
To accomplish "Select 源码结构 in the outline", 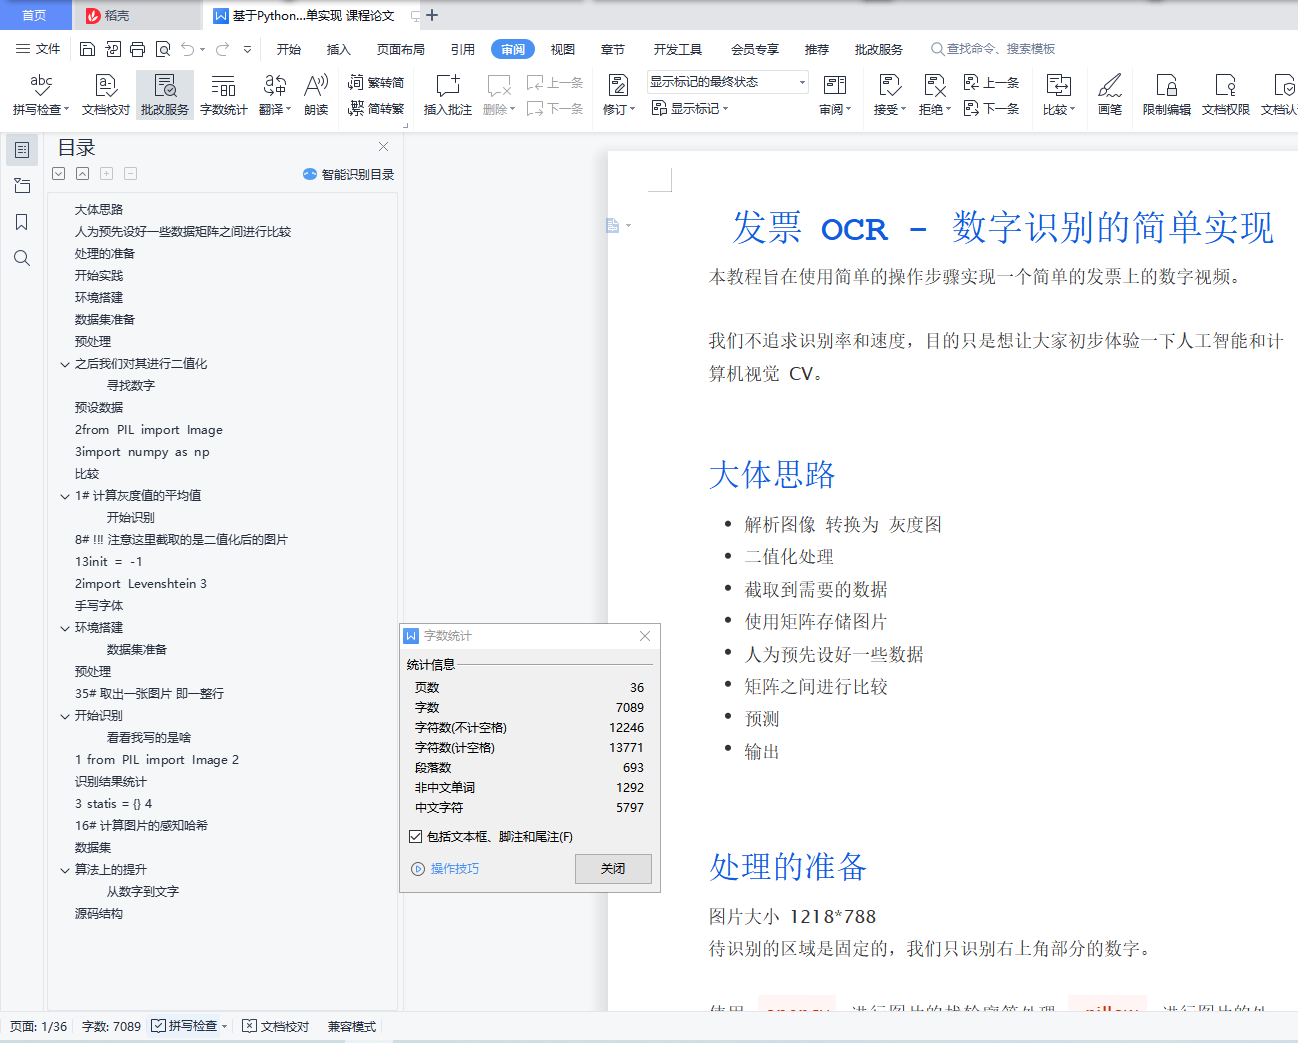I will (99, 914).
